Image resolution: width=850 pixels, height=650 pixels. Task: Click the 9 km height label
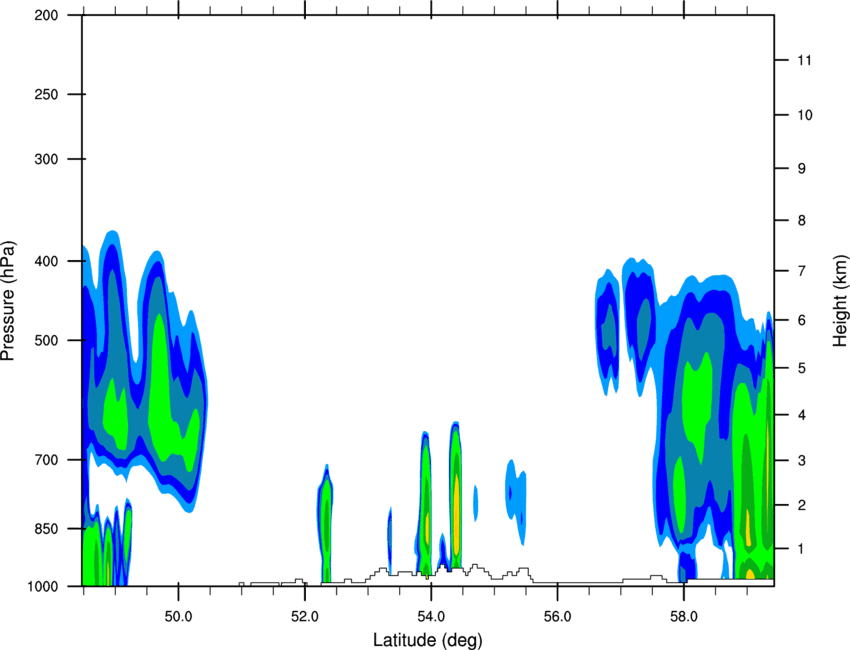(802, 169)
